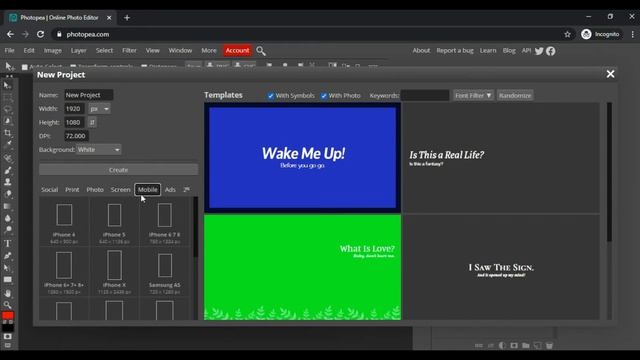Open the Window menu
Viewport: 640px width, 360px height.
pos(180,51)
